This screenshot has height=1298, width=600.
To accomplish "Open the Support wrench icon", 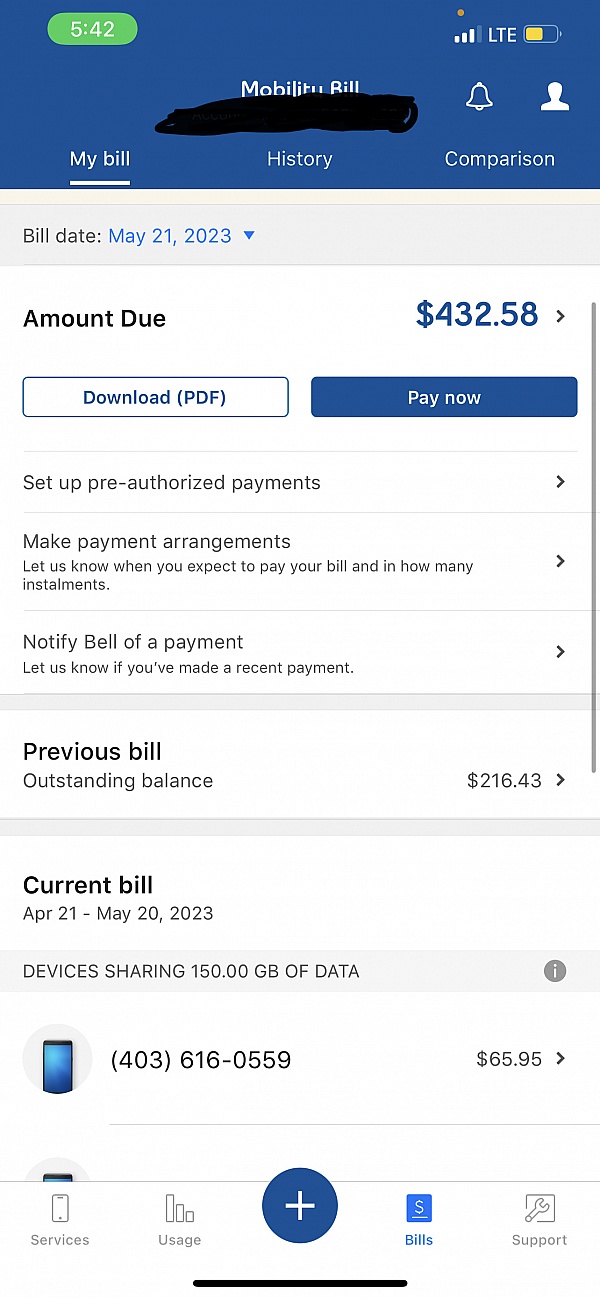I will 539,1208.
